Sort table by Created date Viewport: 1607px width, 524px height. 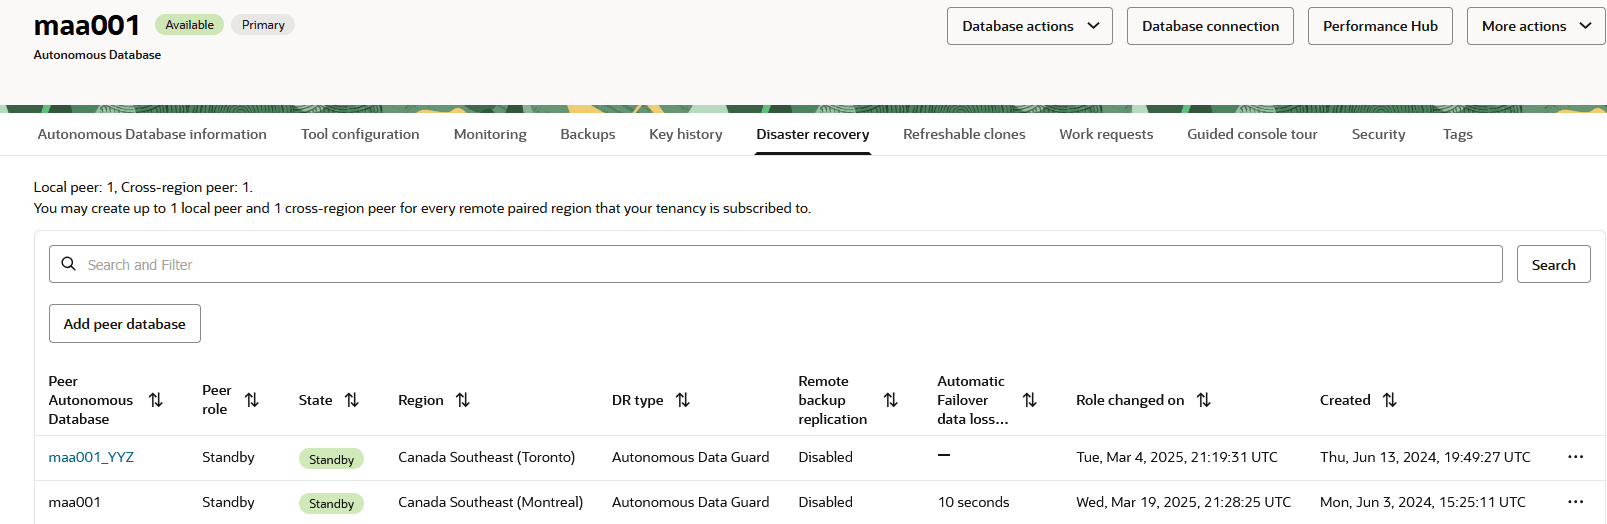point(1390,400)
